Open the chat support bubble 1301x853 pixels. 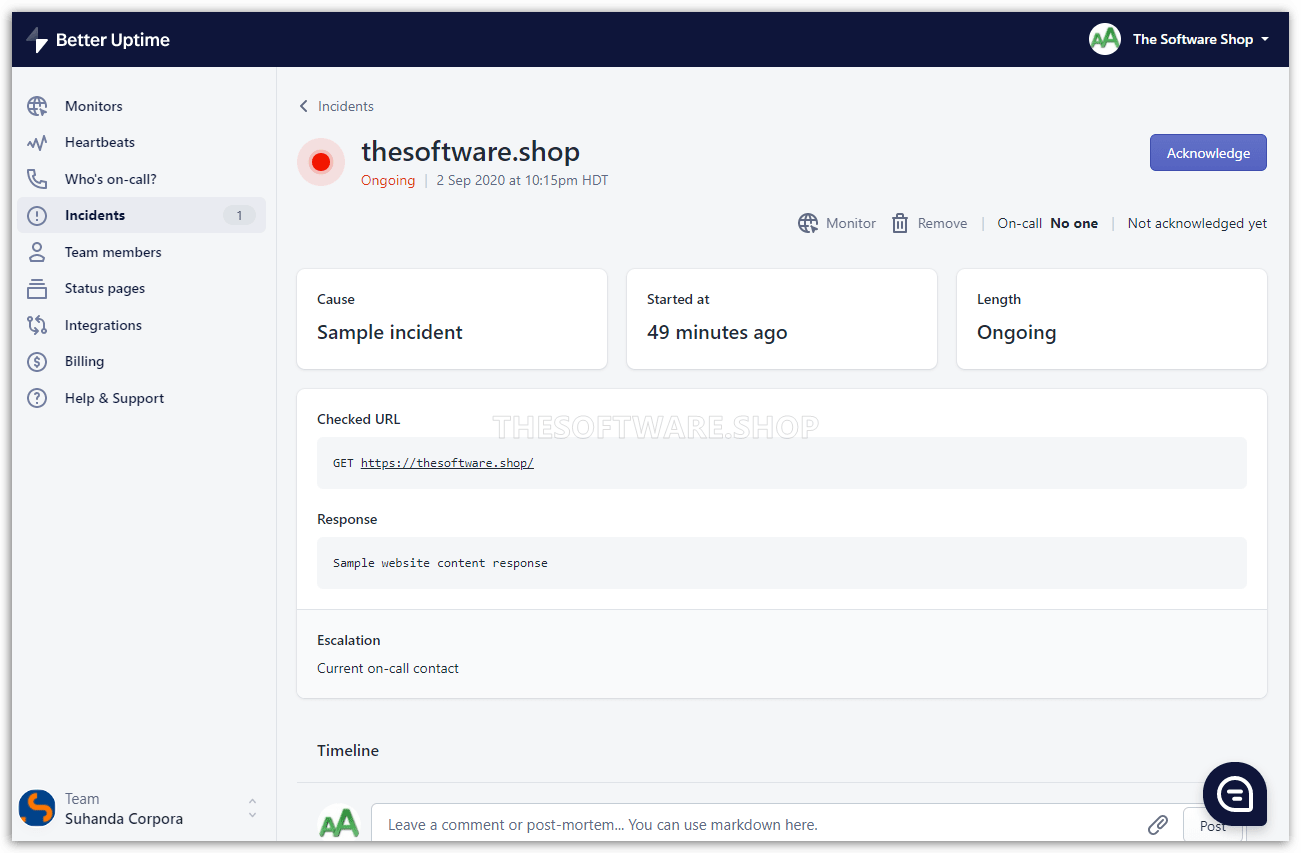(x=1235, y=794)
